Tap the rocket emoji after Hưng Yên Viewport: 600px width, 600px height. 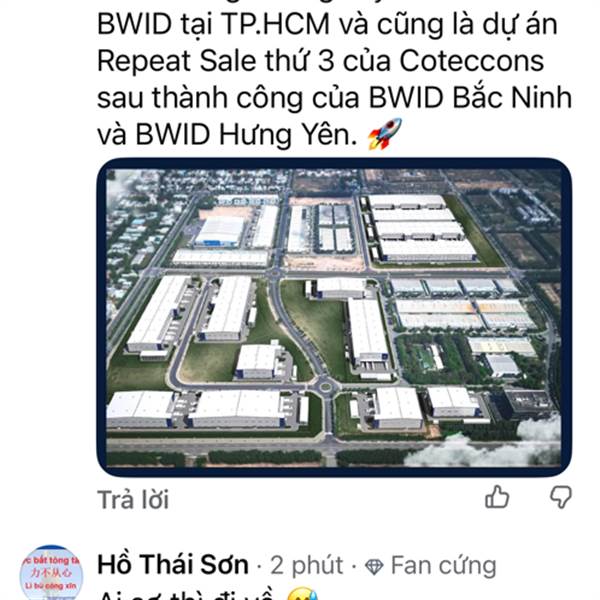pyautogui.click(x=385, y=134)
